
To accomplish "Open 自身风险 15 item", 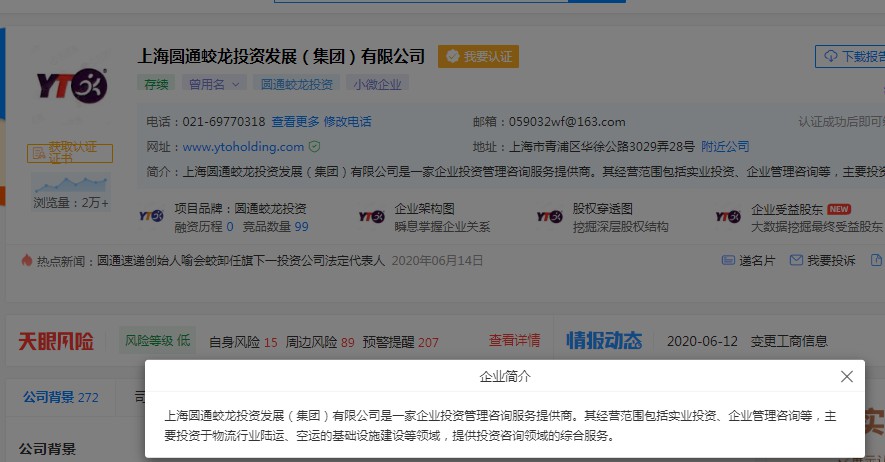I will tap(243, 342).
